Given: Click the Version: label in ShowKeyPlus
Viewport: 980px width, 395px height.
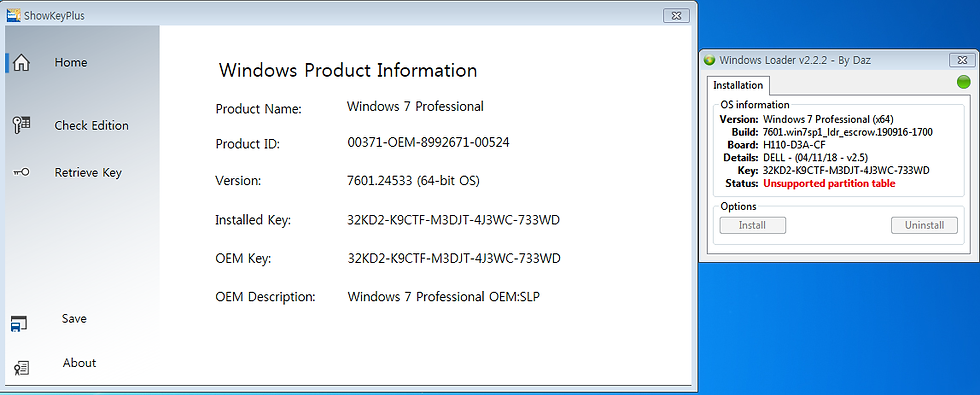Looking at the screenshot, I should [x=238, y=181].
